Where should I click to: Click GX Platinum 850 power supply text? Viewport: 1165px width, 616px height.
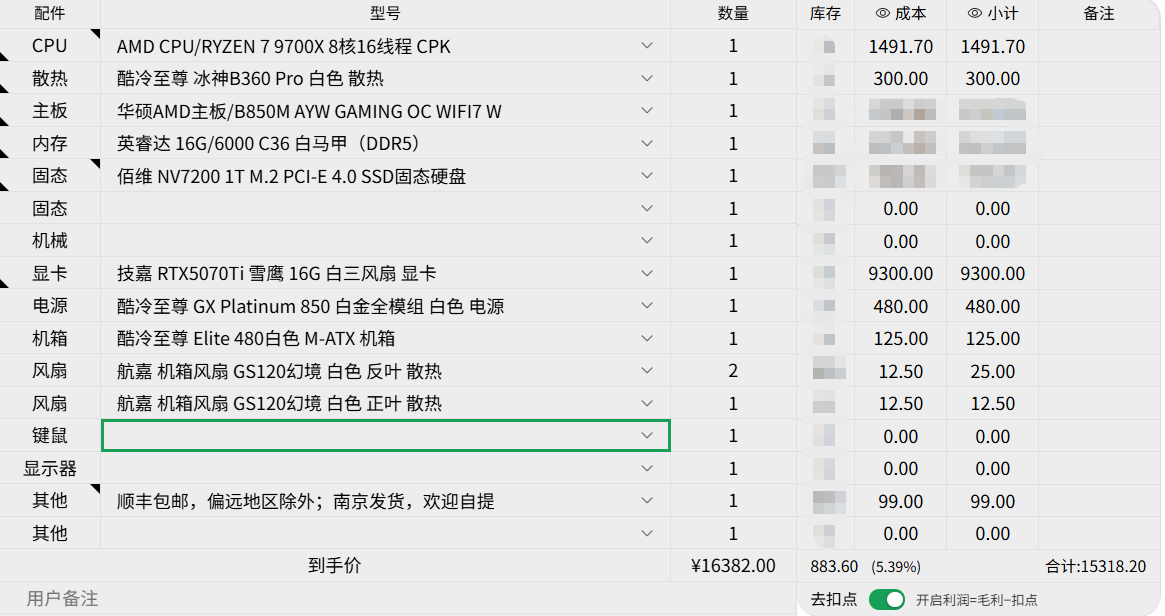pyautogui.click(x=311, y=306)
